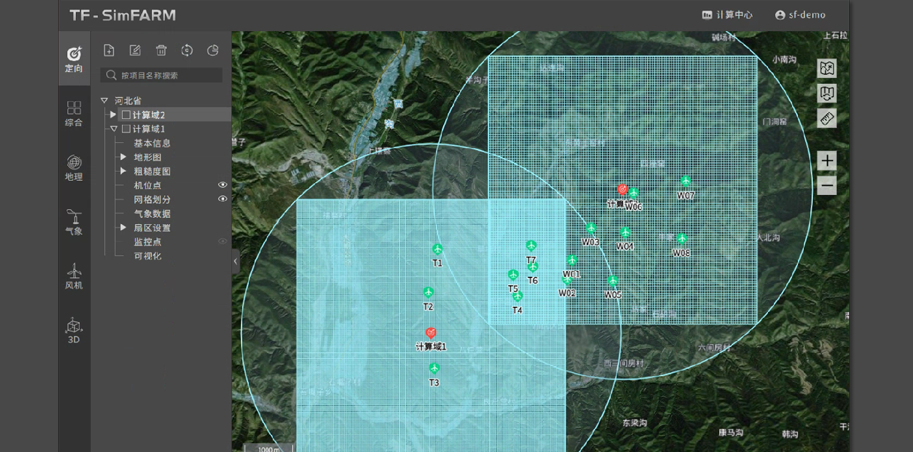The height and width of the screenshot is (452, 913).
Task: Select turbine marker W05 on map
Action: pos(613,281)
